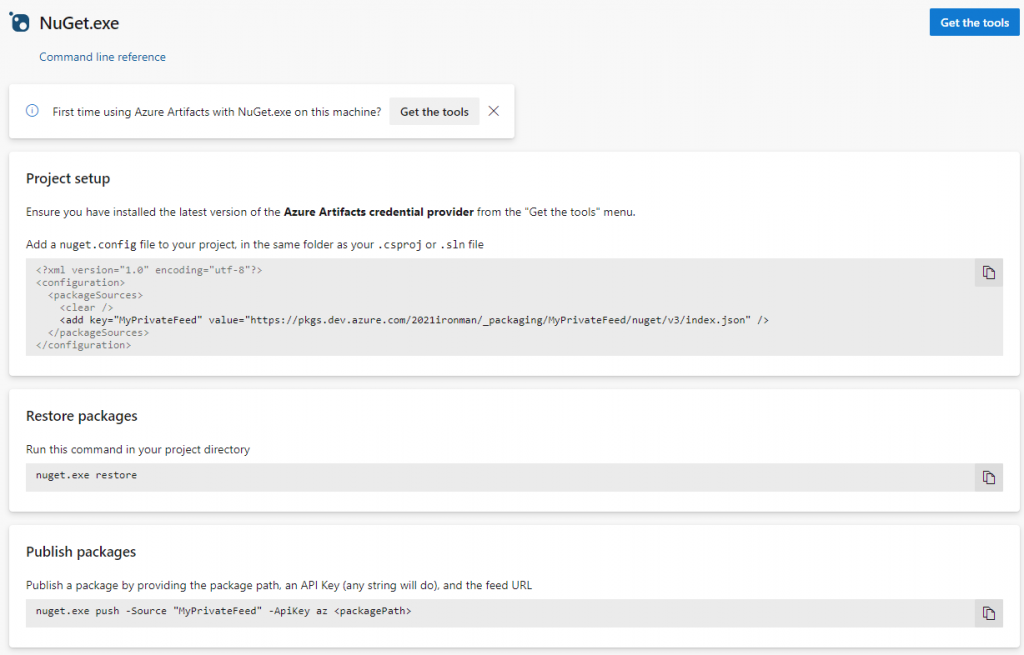Viewport: 1024px width, 655px height.
Task: Click inside the nuget.config code block
Action: pyautogui.click(x=500, y=307)
